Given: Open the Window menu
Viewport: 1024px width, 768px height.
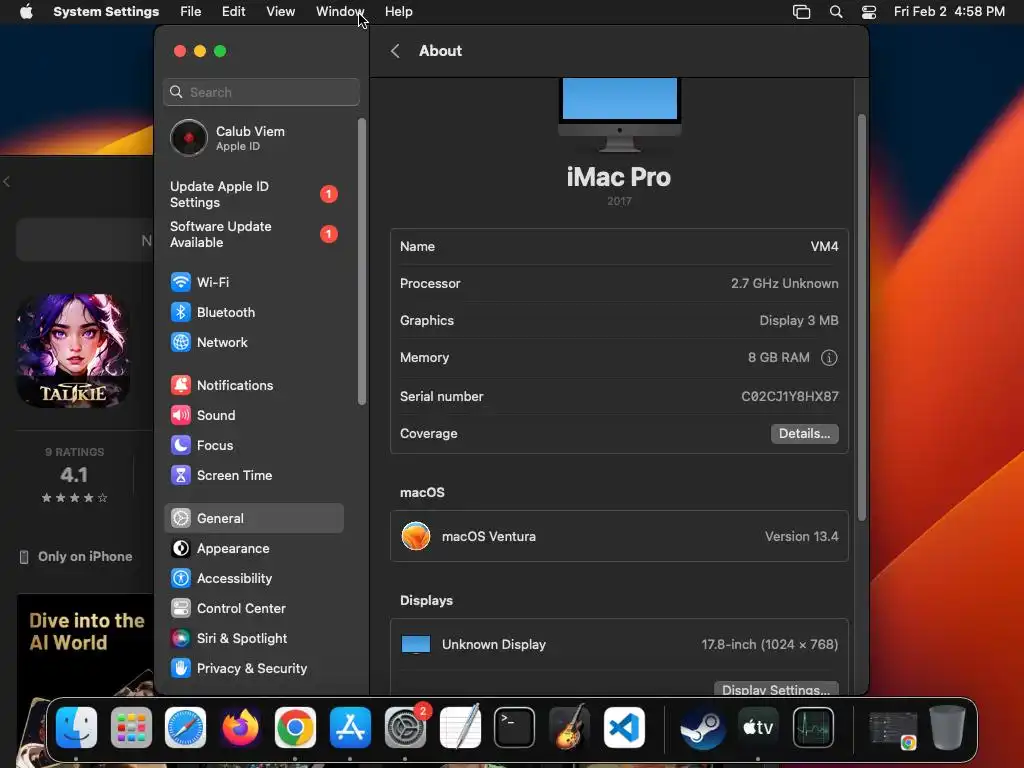Looking at the screenshot, I should click(x=340, y=12).
